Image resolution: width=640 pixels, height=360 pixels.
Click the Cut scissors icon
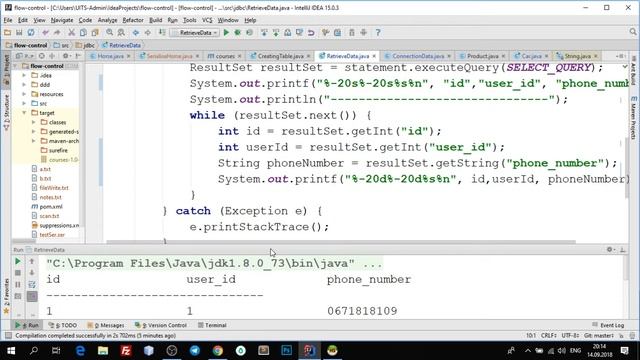71,33
